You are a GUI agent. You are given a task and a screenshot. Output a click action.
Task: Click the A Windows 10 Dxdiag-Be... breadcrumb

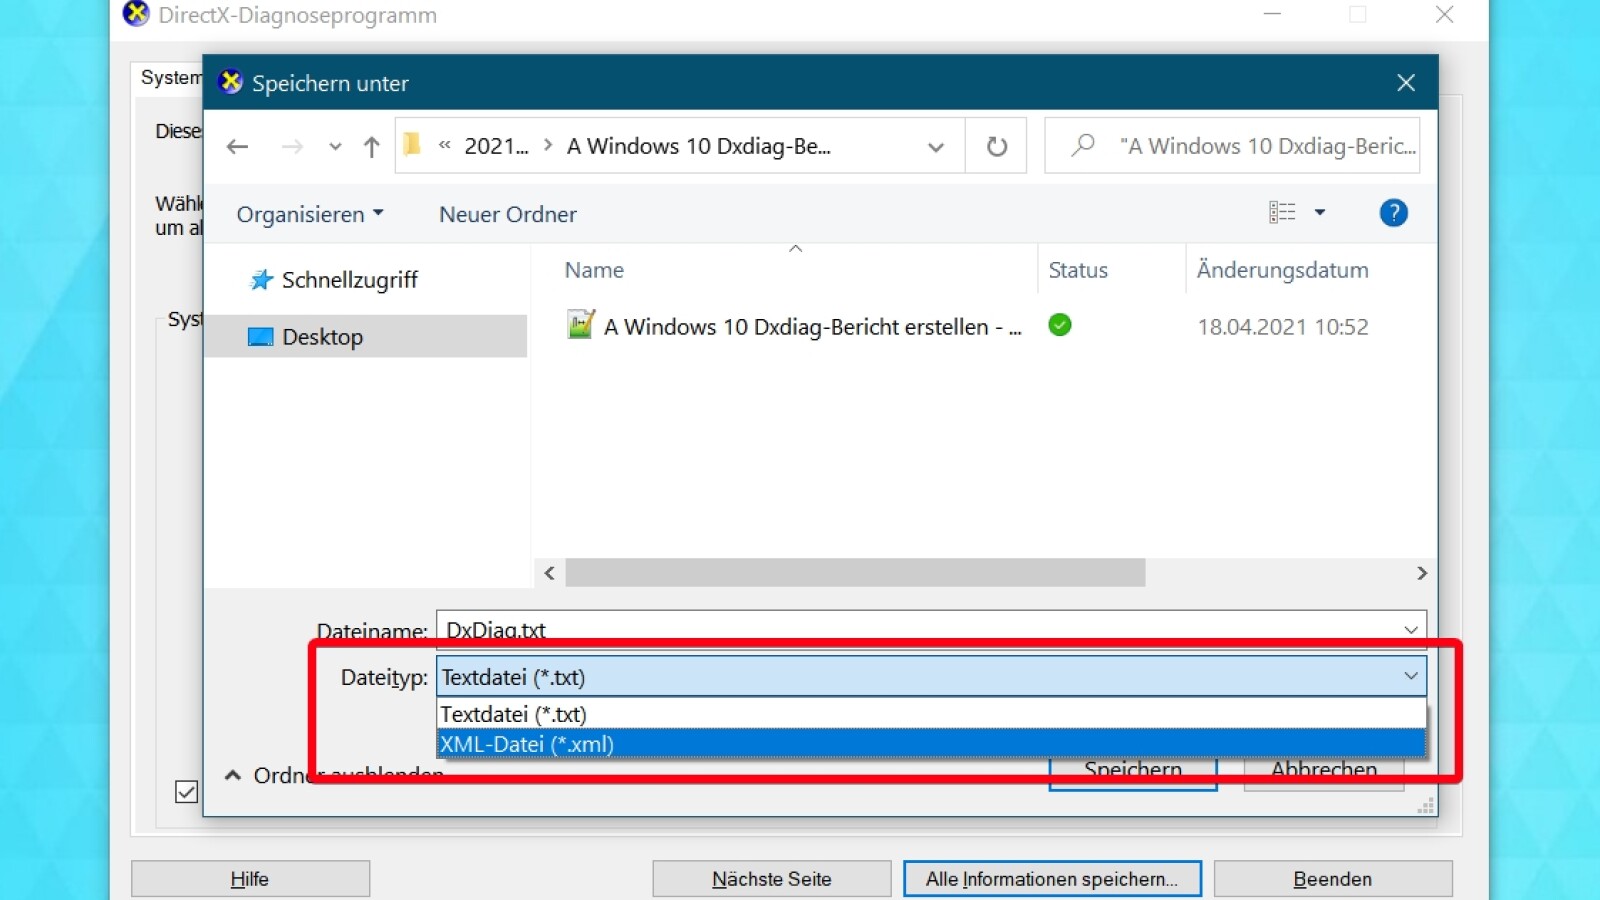(x=698, y=146)
